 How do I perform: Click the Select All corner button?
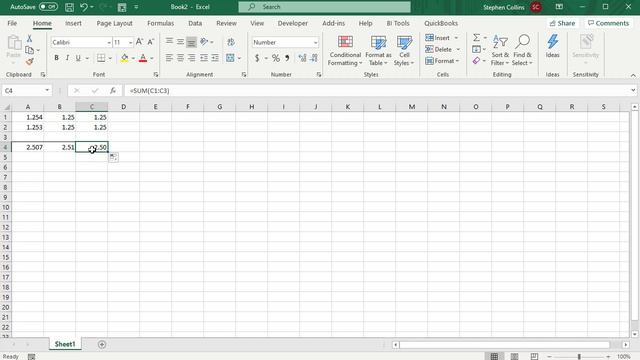(x=6, y=107)
